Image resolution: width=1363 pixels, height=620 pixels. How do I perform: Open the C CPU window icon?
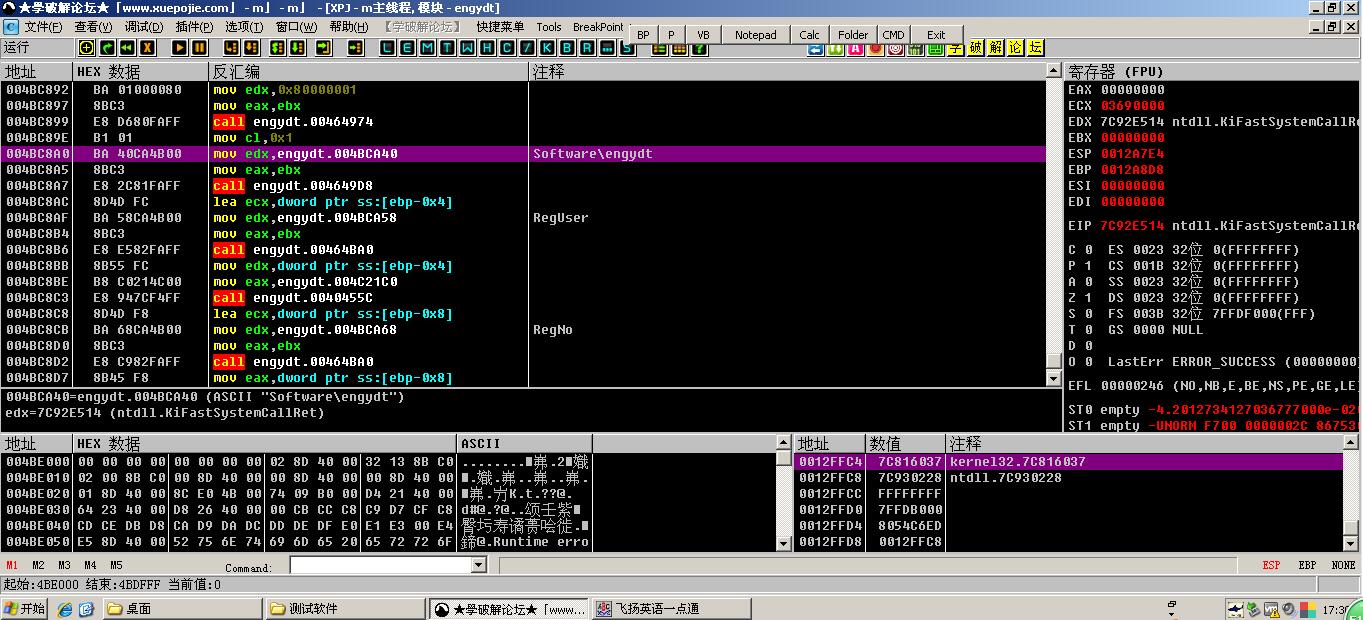(x=507, y=48)
